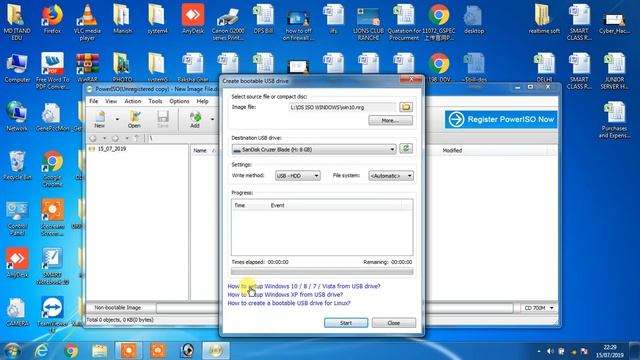Open Chrome from the taskbar
This screenshot has width=640, height=360.
(x=71, y=351)
